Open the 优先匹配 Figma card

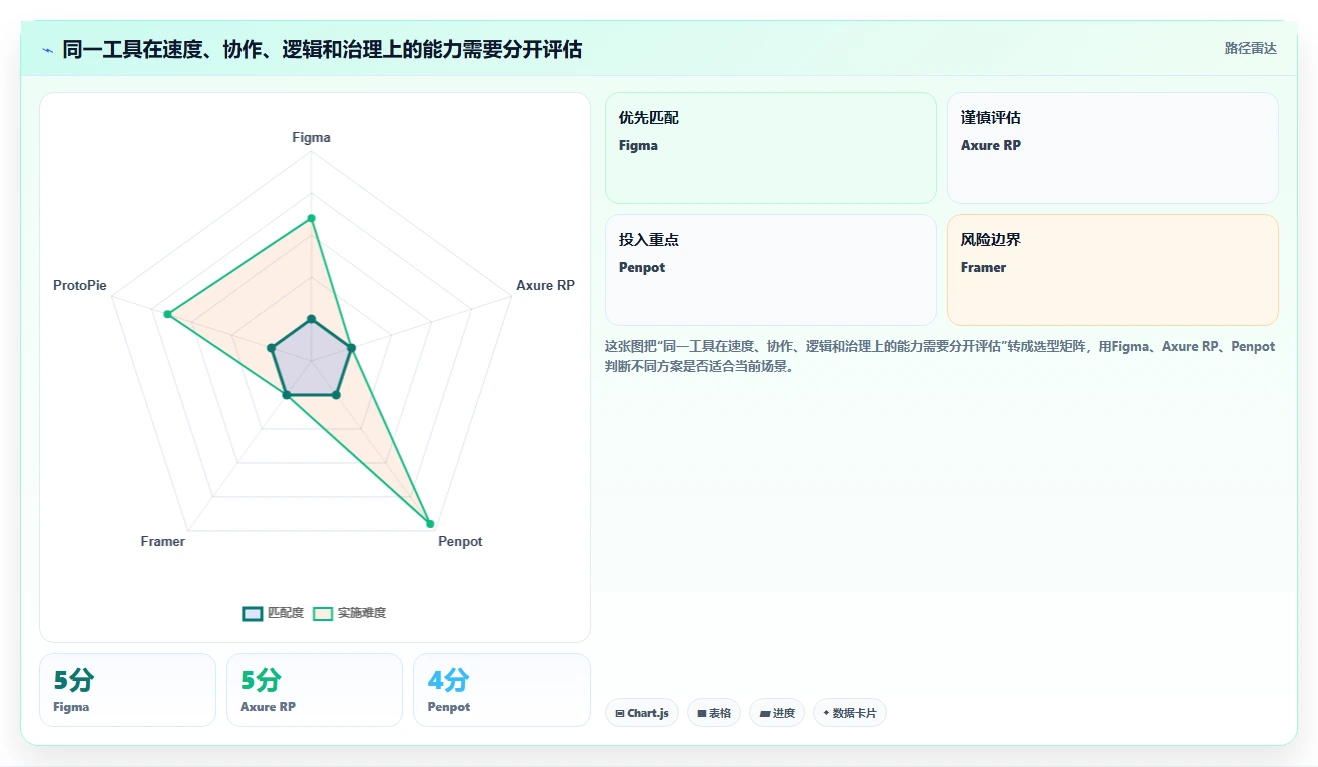click(x=771, y=148)
